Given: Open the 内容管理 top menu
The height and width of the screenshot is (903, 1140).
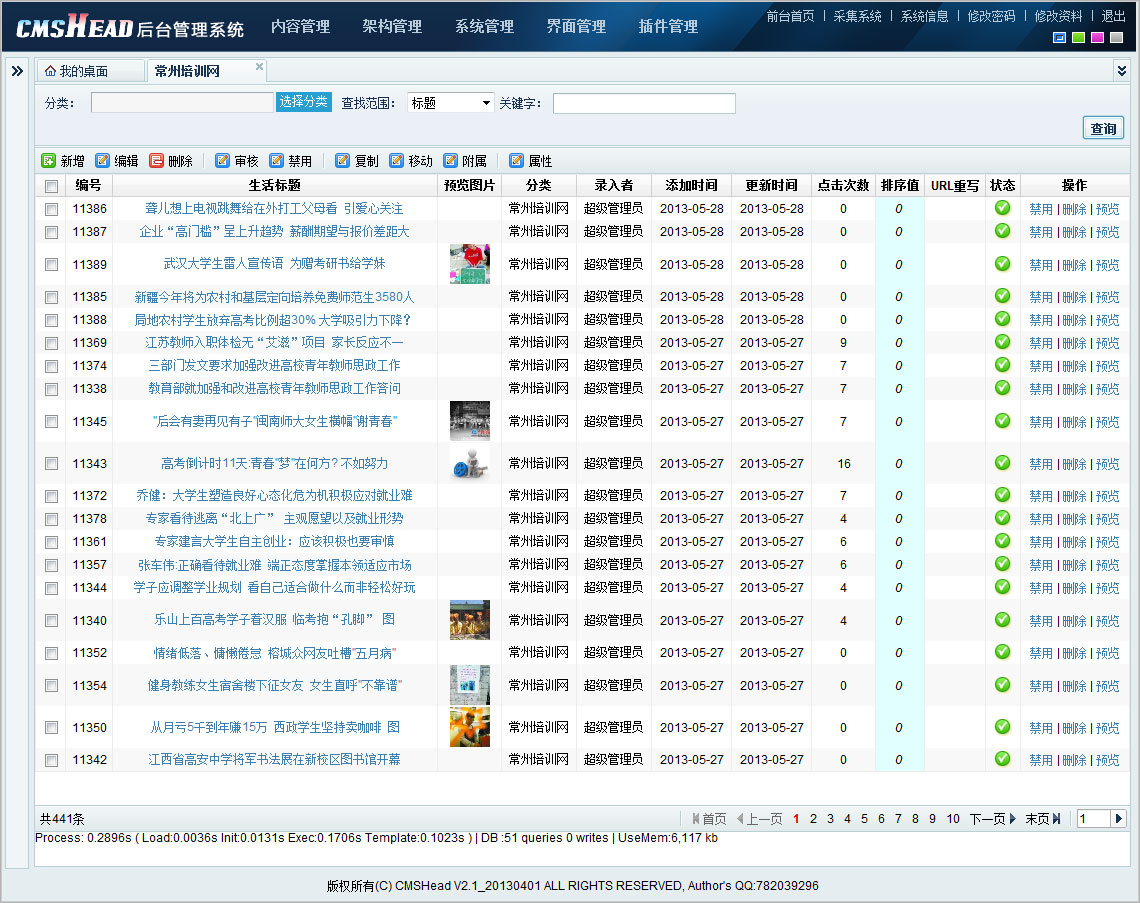Looking at the screenshot, I should (300, 27).
